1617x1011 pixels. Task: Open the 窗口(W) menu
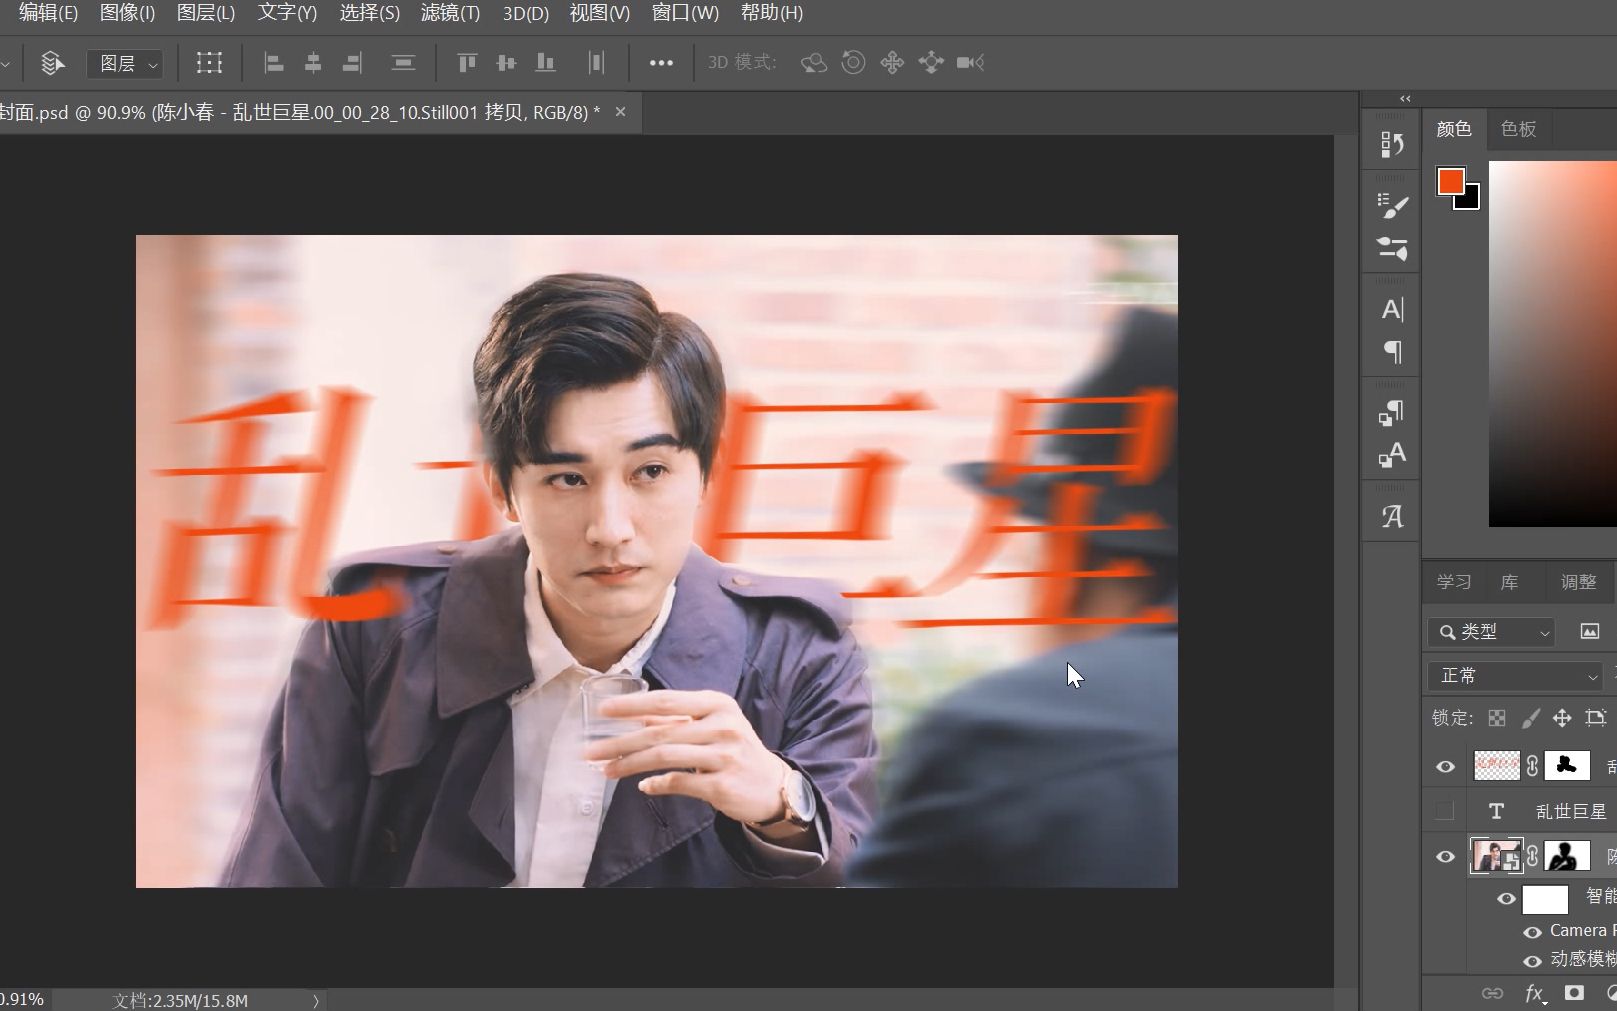685,13
